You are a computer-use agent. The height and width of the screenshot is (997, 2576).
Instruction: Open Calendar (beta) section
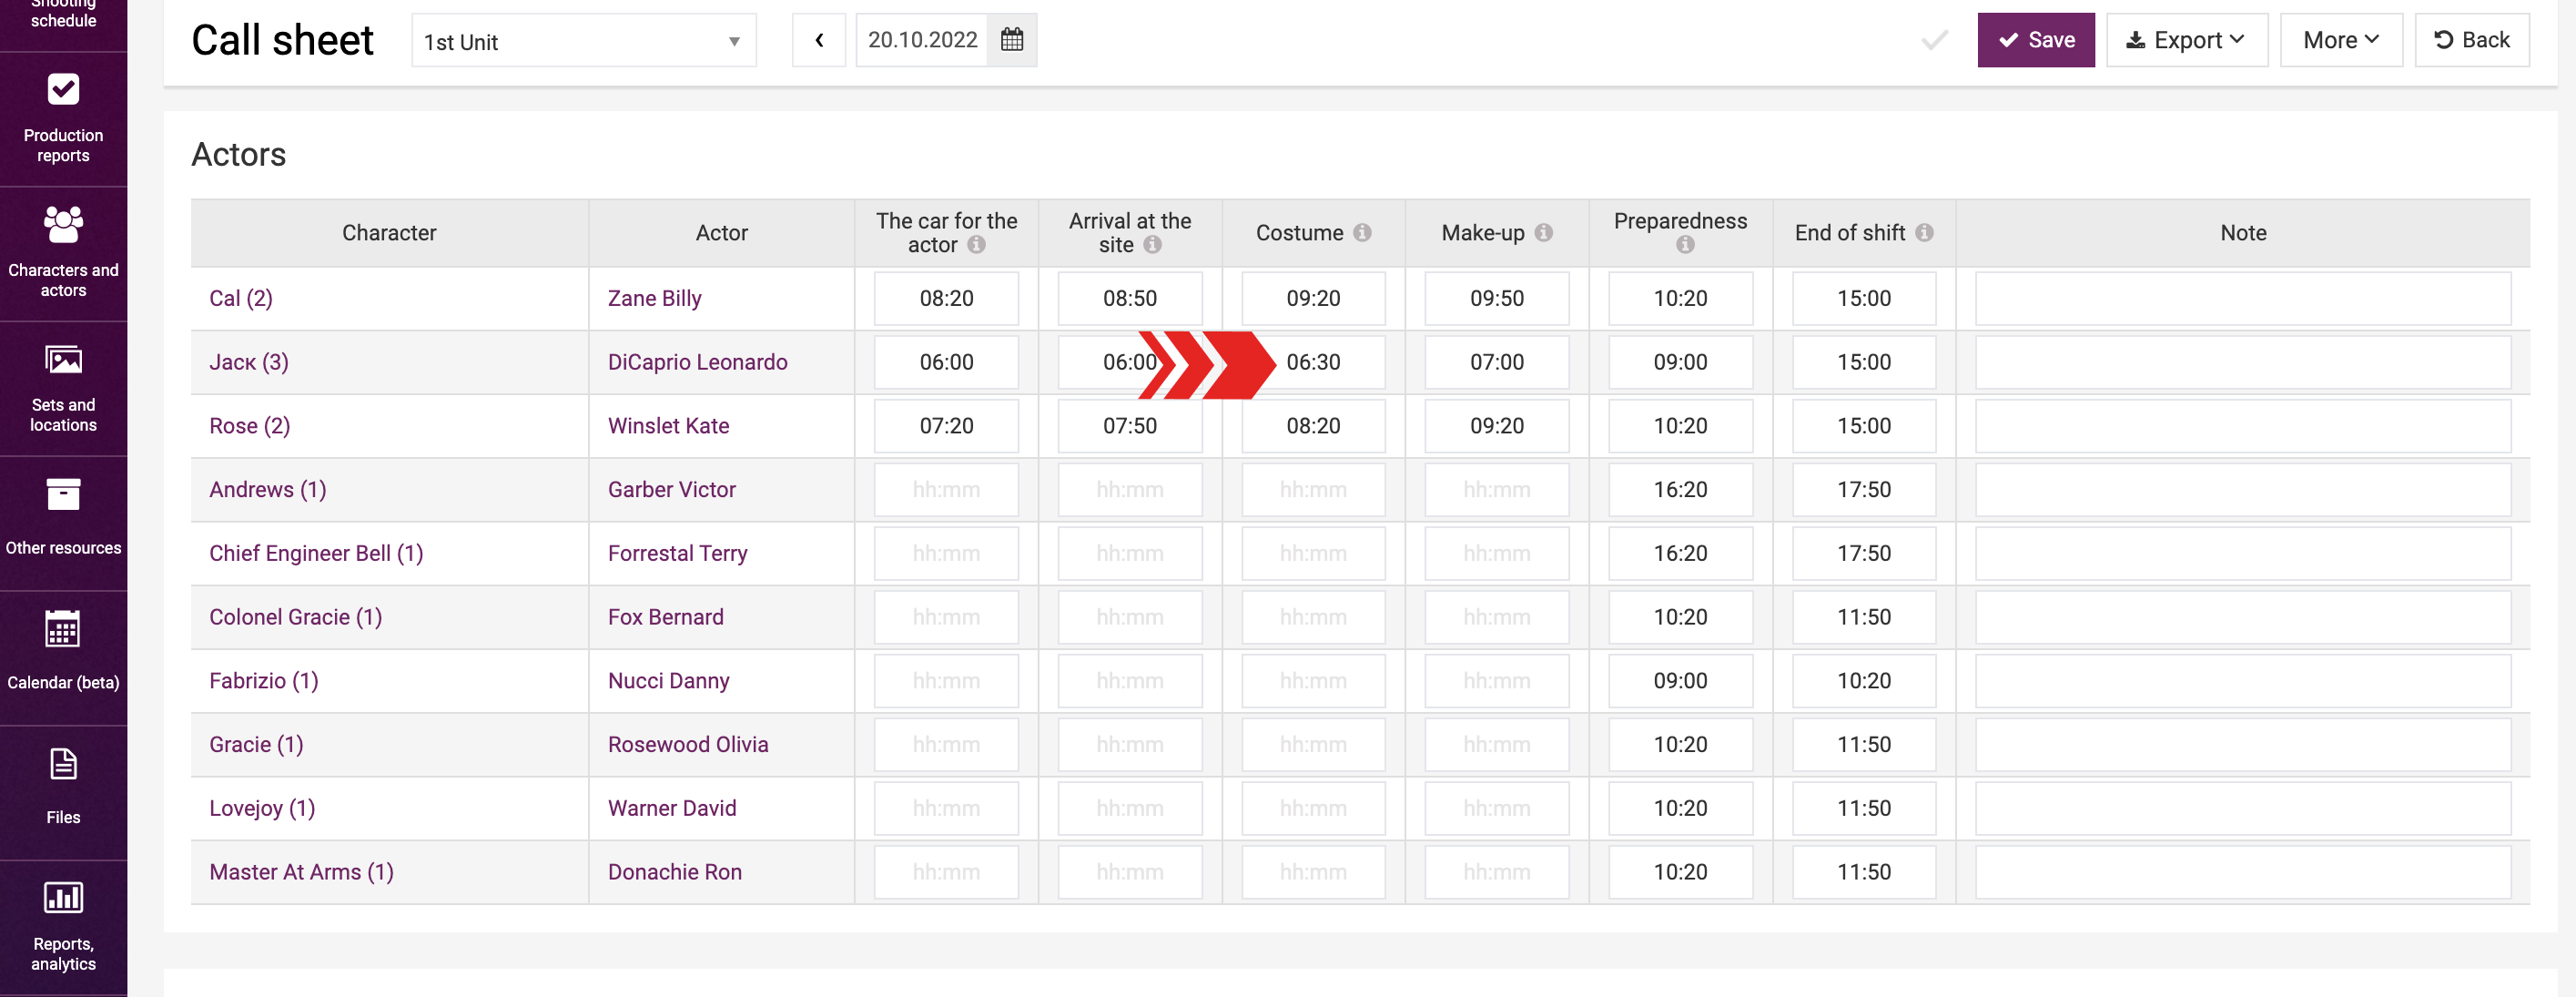tap(63, 658)
